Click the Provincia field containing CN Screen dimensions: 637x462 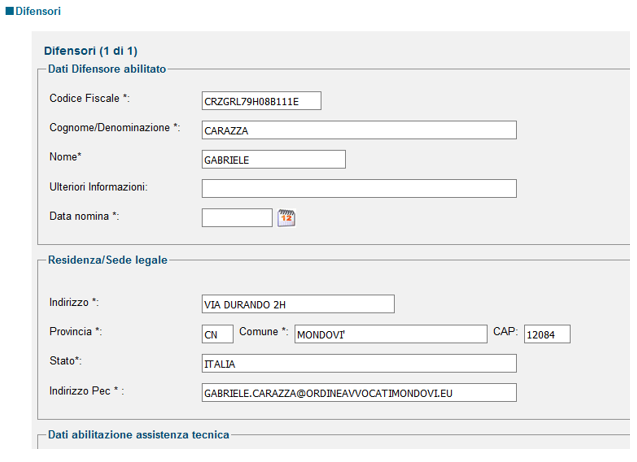218,334
